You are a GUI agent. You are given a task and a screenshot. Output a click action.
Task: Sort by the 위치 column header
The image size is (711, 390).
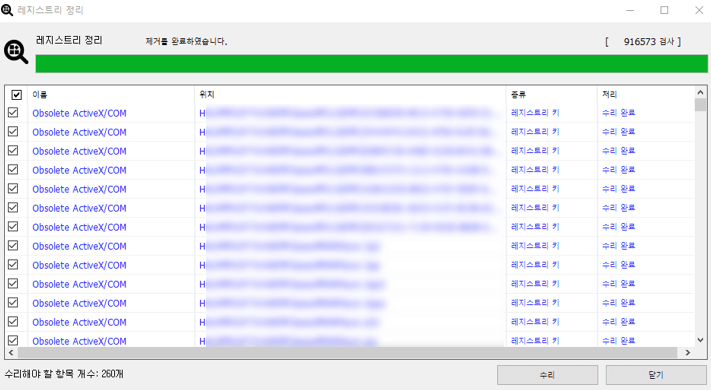[x=350, y=94]
